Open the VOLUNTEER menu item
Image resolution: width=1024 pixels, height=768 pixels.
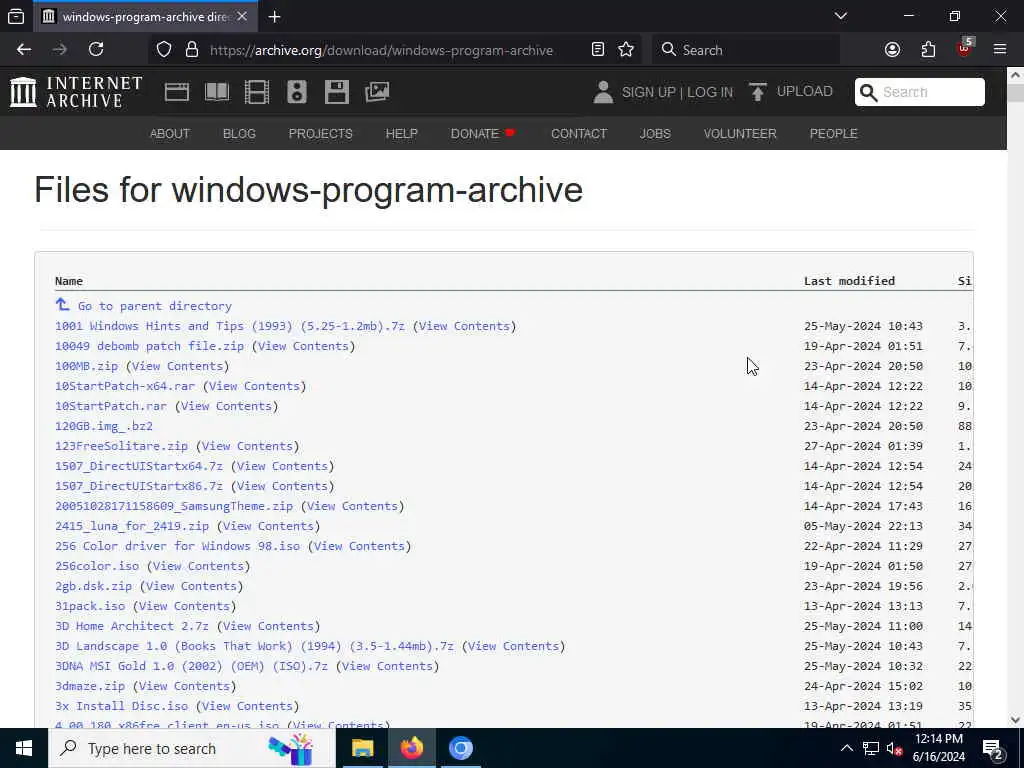(740, 133)
